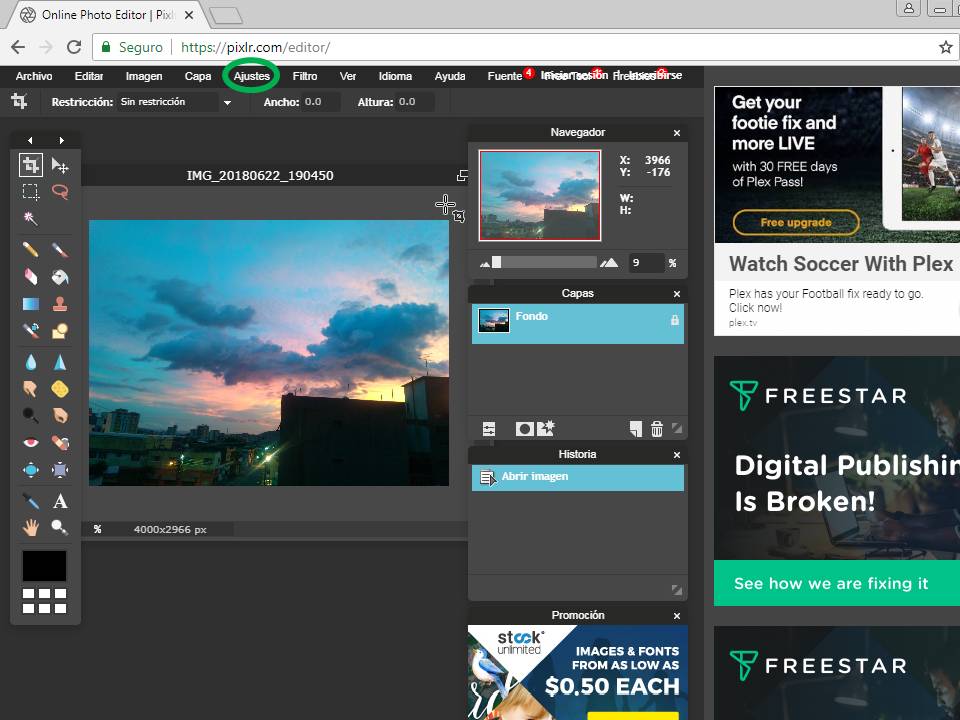Select the Pencil tool
This screenshot has height=720, width=960.
(x=31, y=250)
